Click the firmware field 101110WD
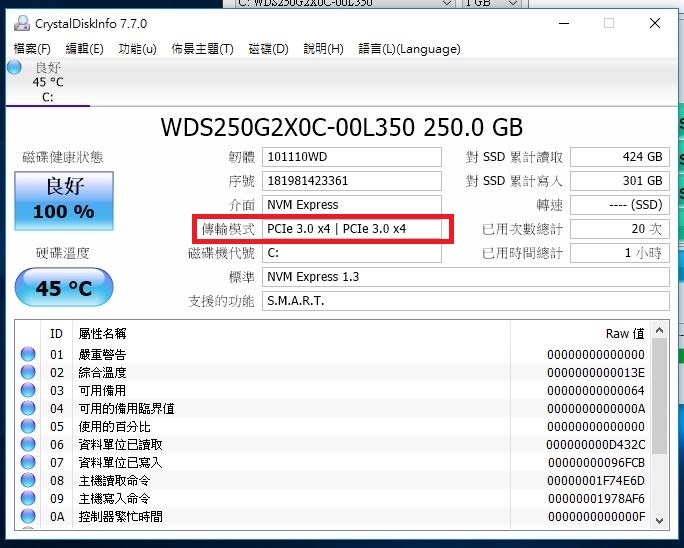Image resolution: width=684 pixels, height=548 pixels. 352,157
